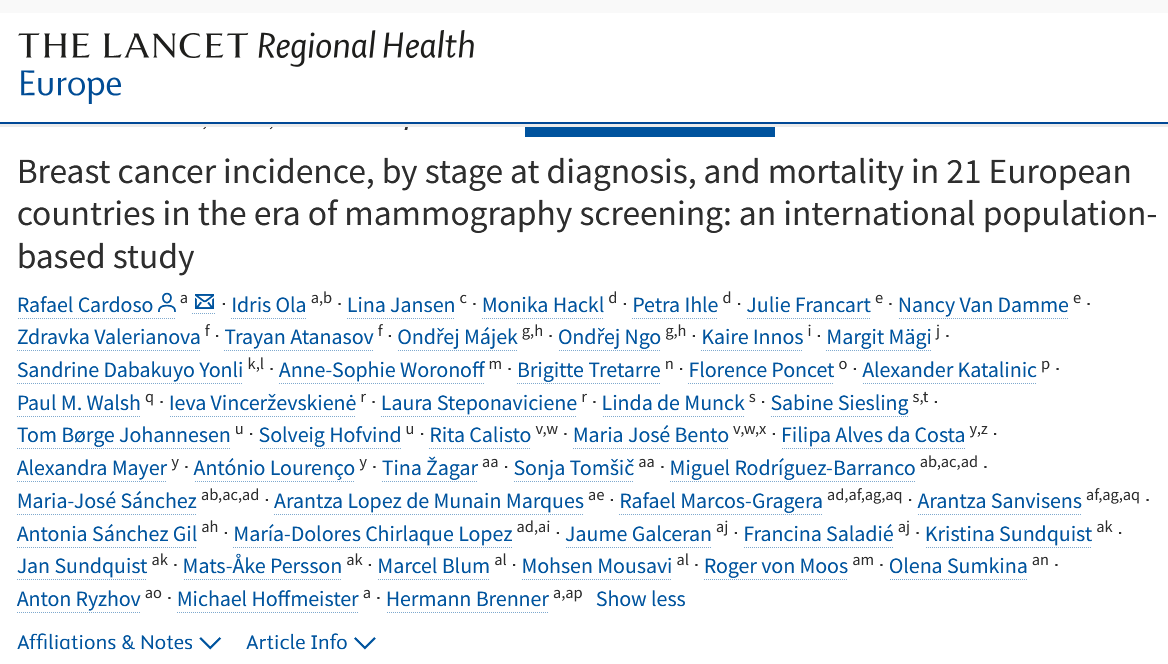The width and height of the screenshot is (1168, 664).
Task: Open author link Roger von Moos
Action: tap(775, 566)
